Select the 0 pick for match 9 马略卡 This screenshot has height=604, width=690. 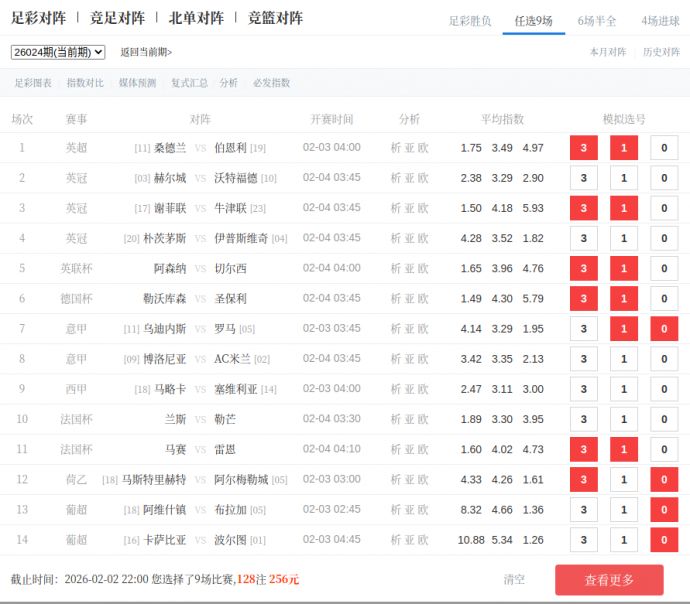[x=664, y=389]
